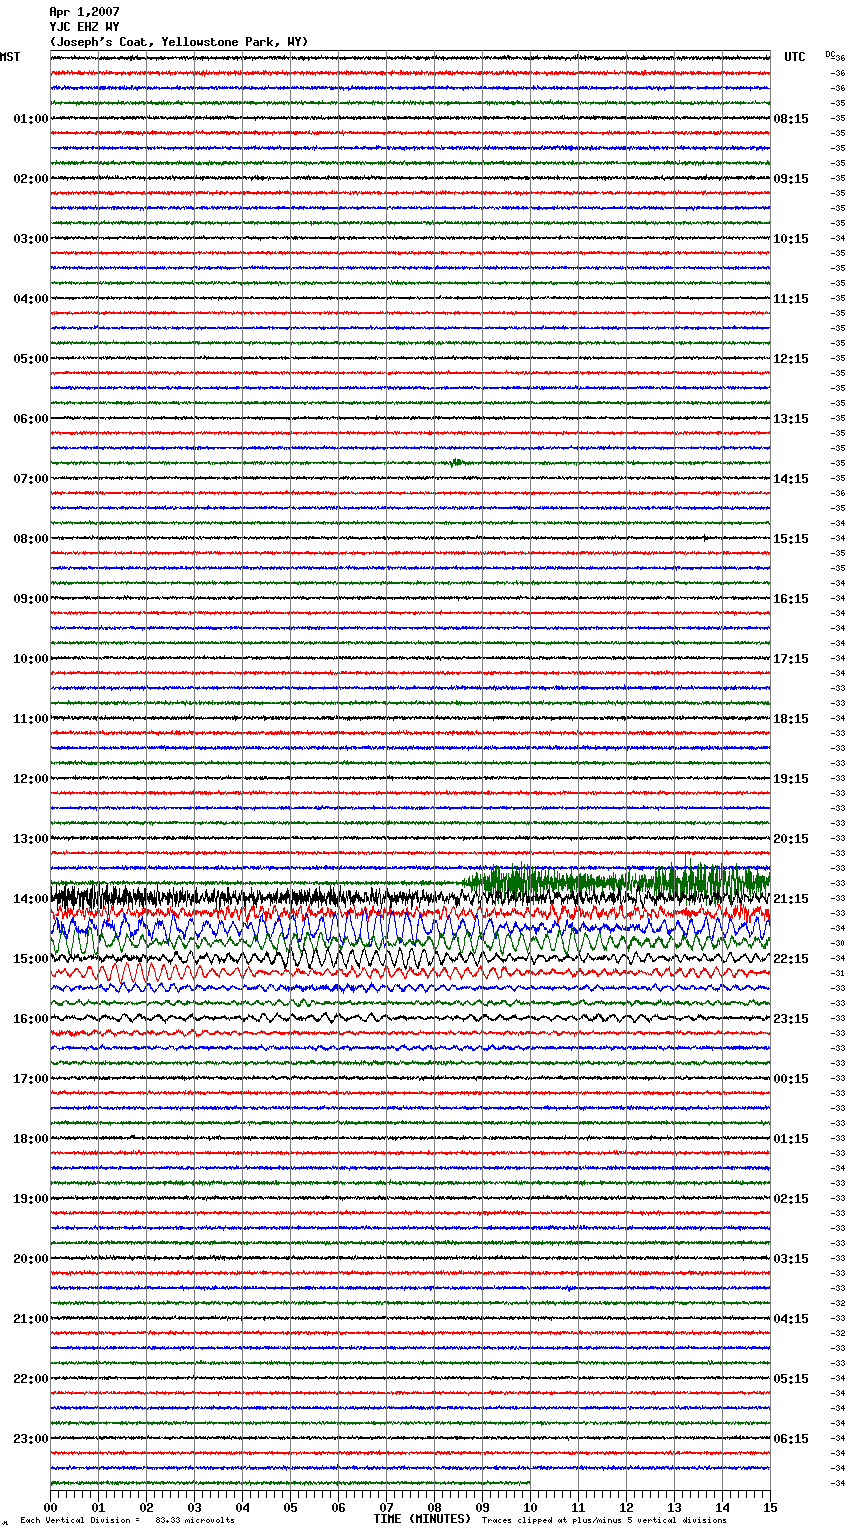Click the 14:00 MST time label
This screenshot has width=850, height=1534.
[31, 899]
